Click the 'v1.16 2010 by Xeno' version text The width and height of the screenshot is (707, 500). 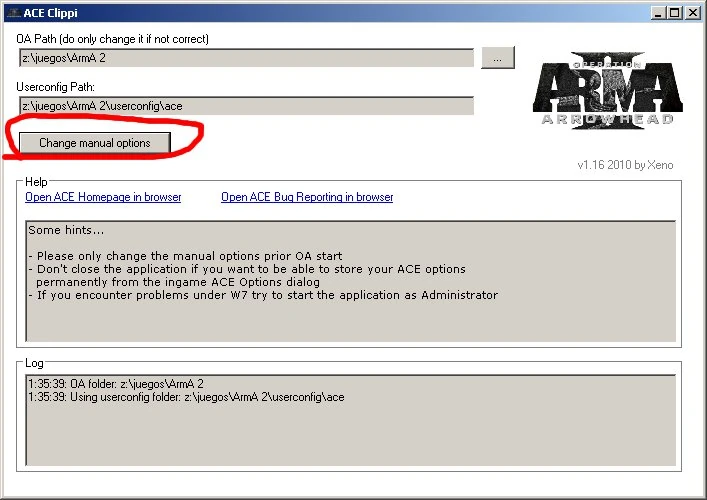point(625,165)
